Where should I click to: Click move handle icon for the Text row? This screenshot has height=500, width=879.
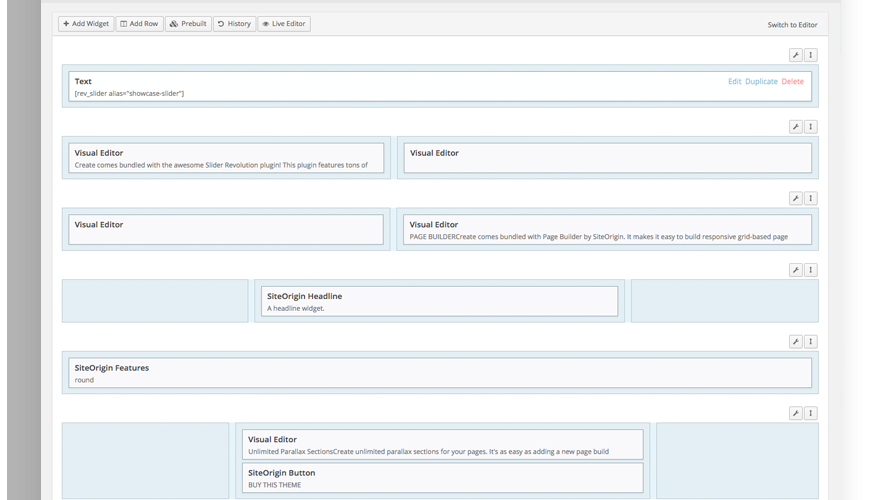pos(811,55)
